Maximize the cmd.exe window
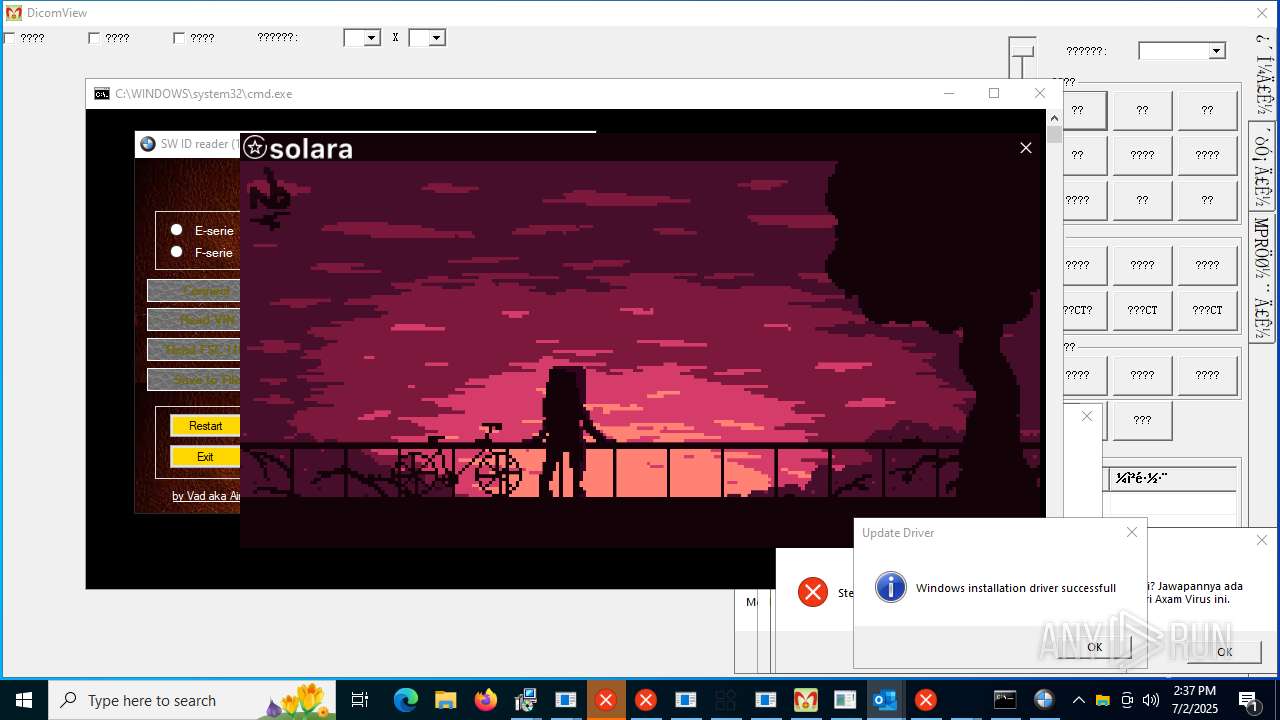This screenshot has width=1280, height=720. 994,93
